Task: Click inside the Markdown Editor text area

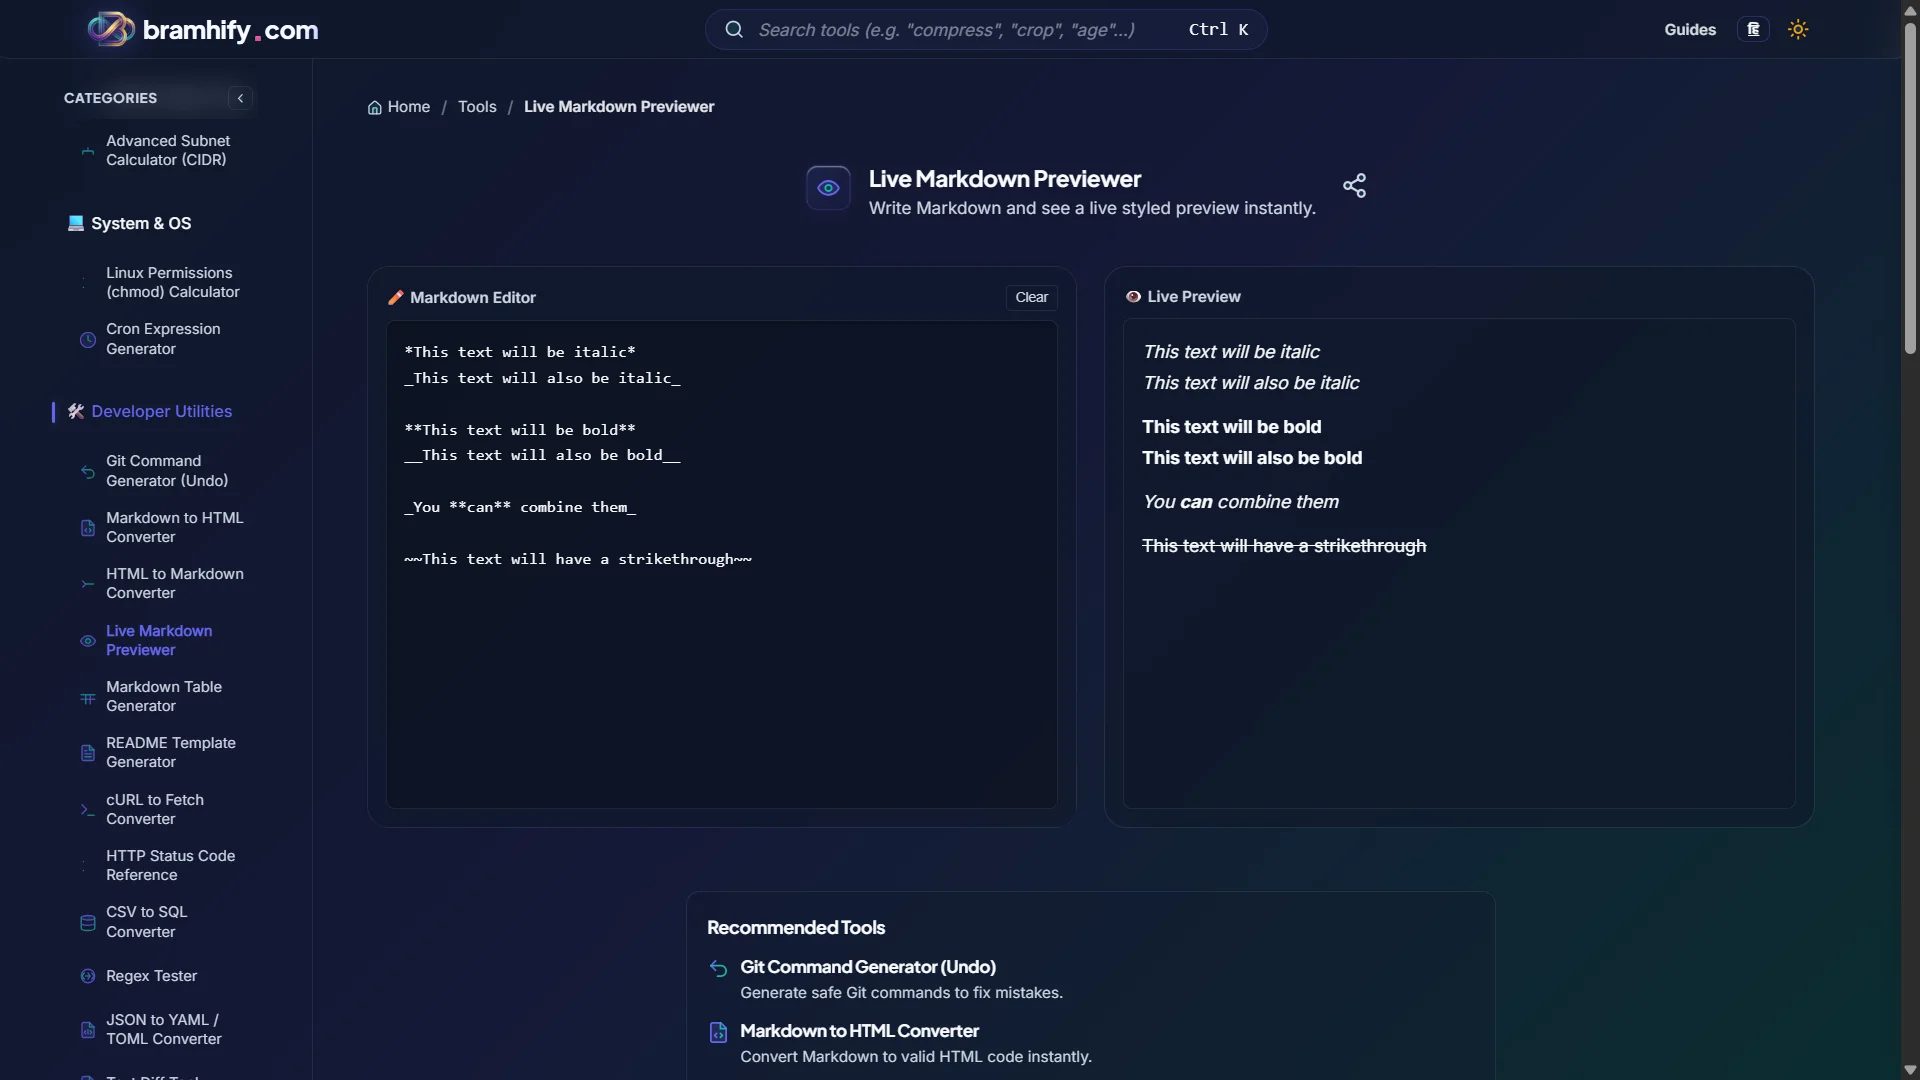Action: (722, 565)
